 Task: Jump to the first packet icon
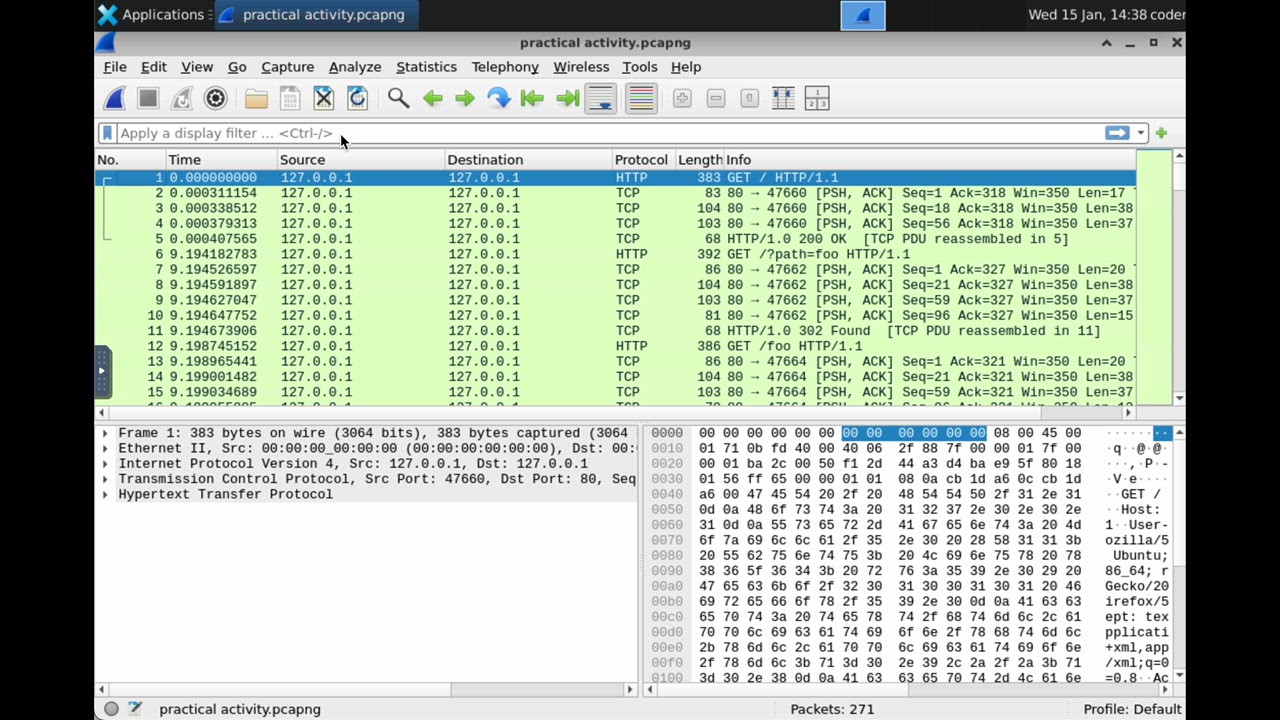point(532,98)
